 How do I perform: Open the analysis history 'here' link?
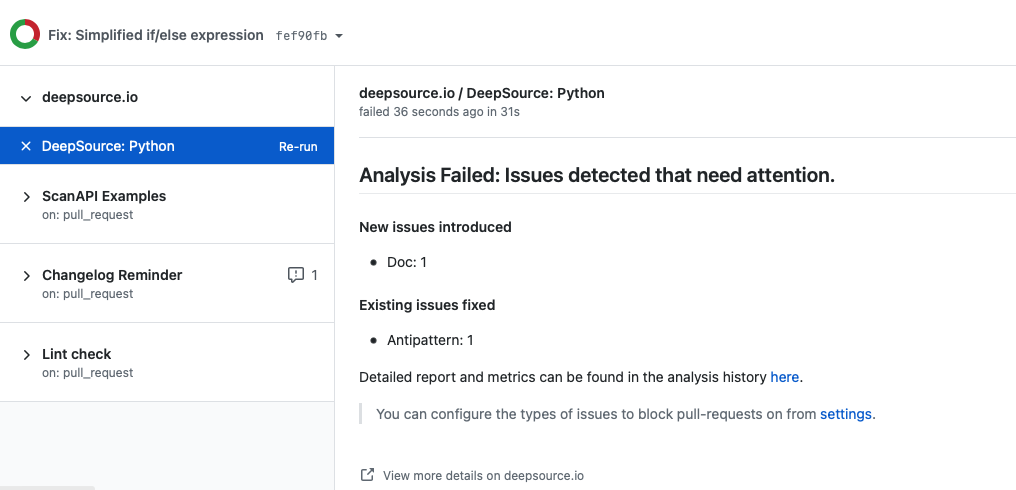(784, 377)
